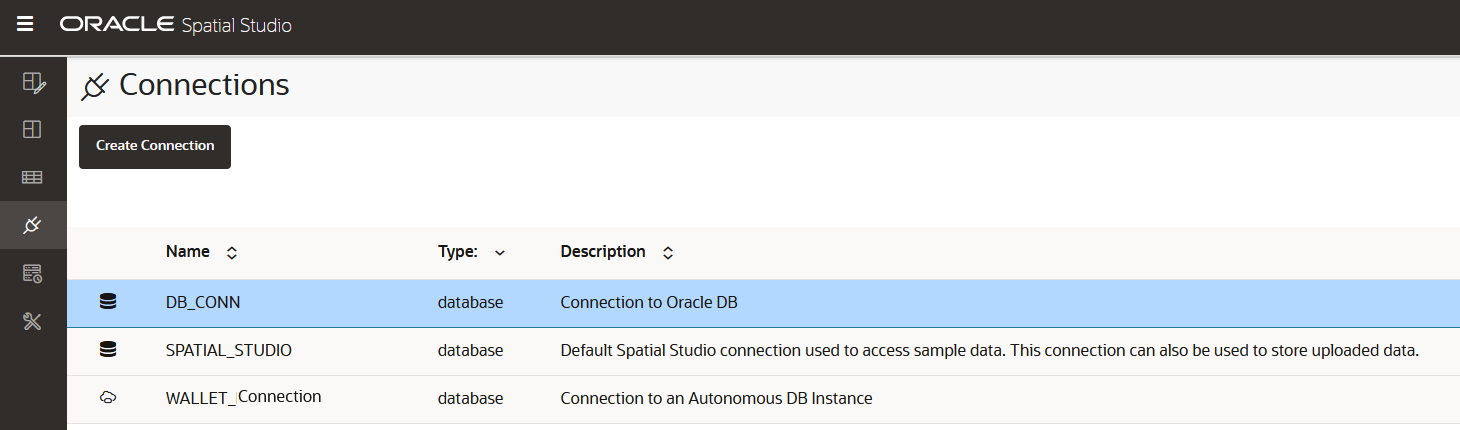1460x430 pixels.
Task: Open the Datasets table icon
Action: click(33, 177)
